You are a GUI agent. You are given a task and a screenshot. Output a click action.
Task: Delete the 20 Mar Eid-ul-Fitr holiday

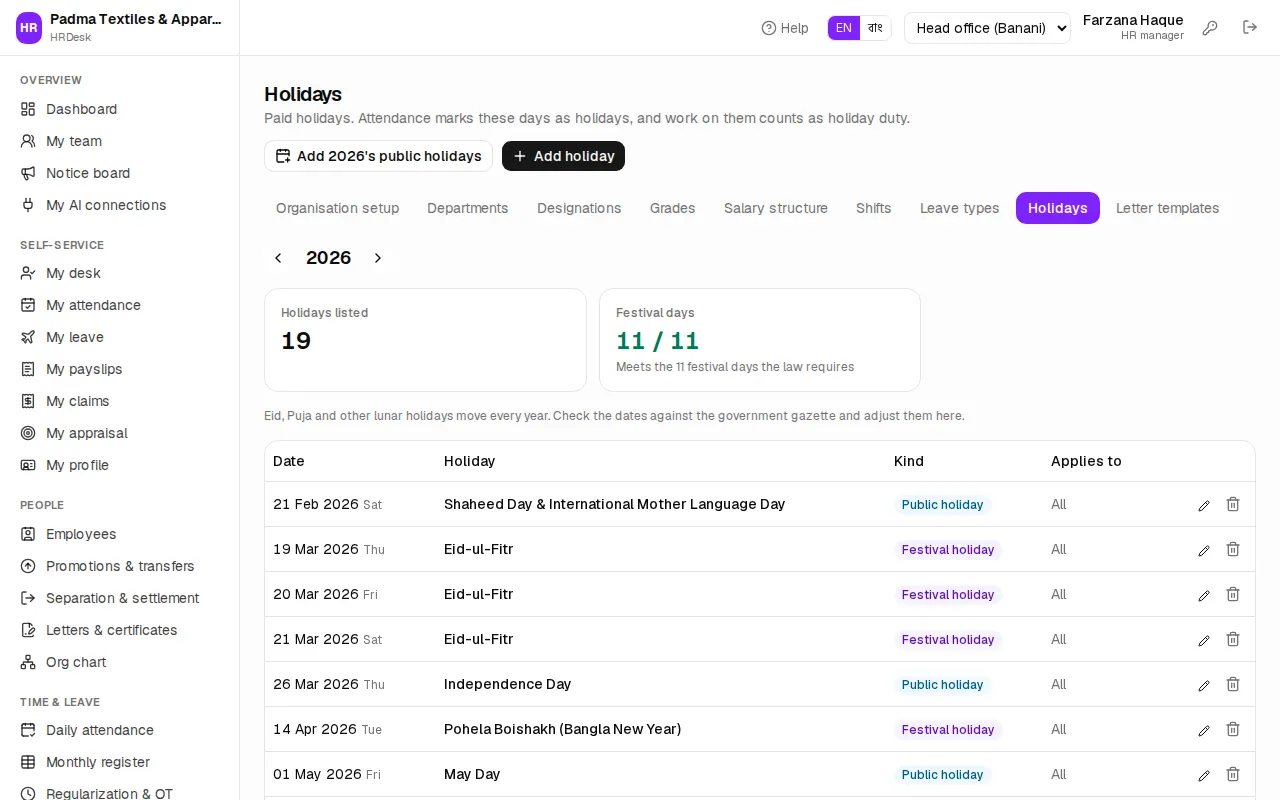pos(1233,595)
